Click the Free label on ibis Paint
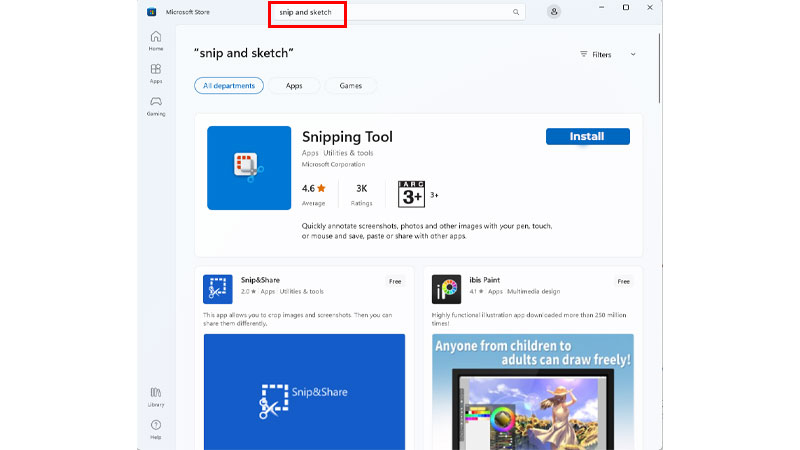This screenshot has width=800, height=450. click(x=623, y=282)
